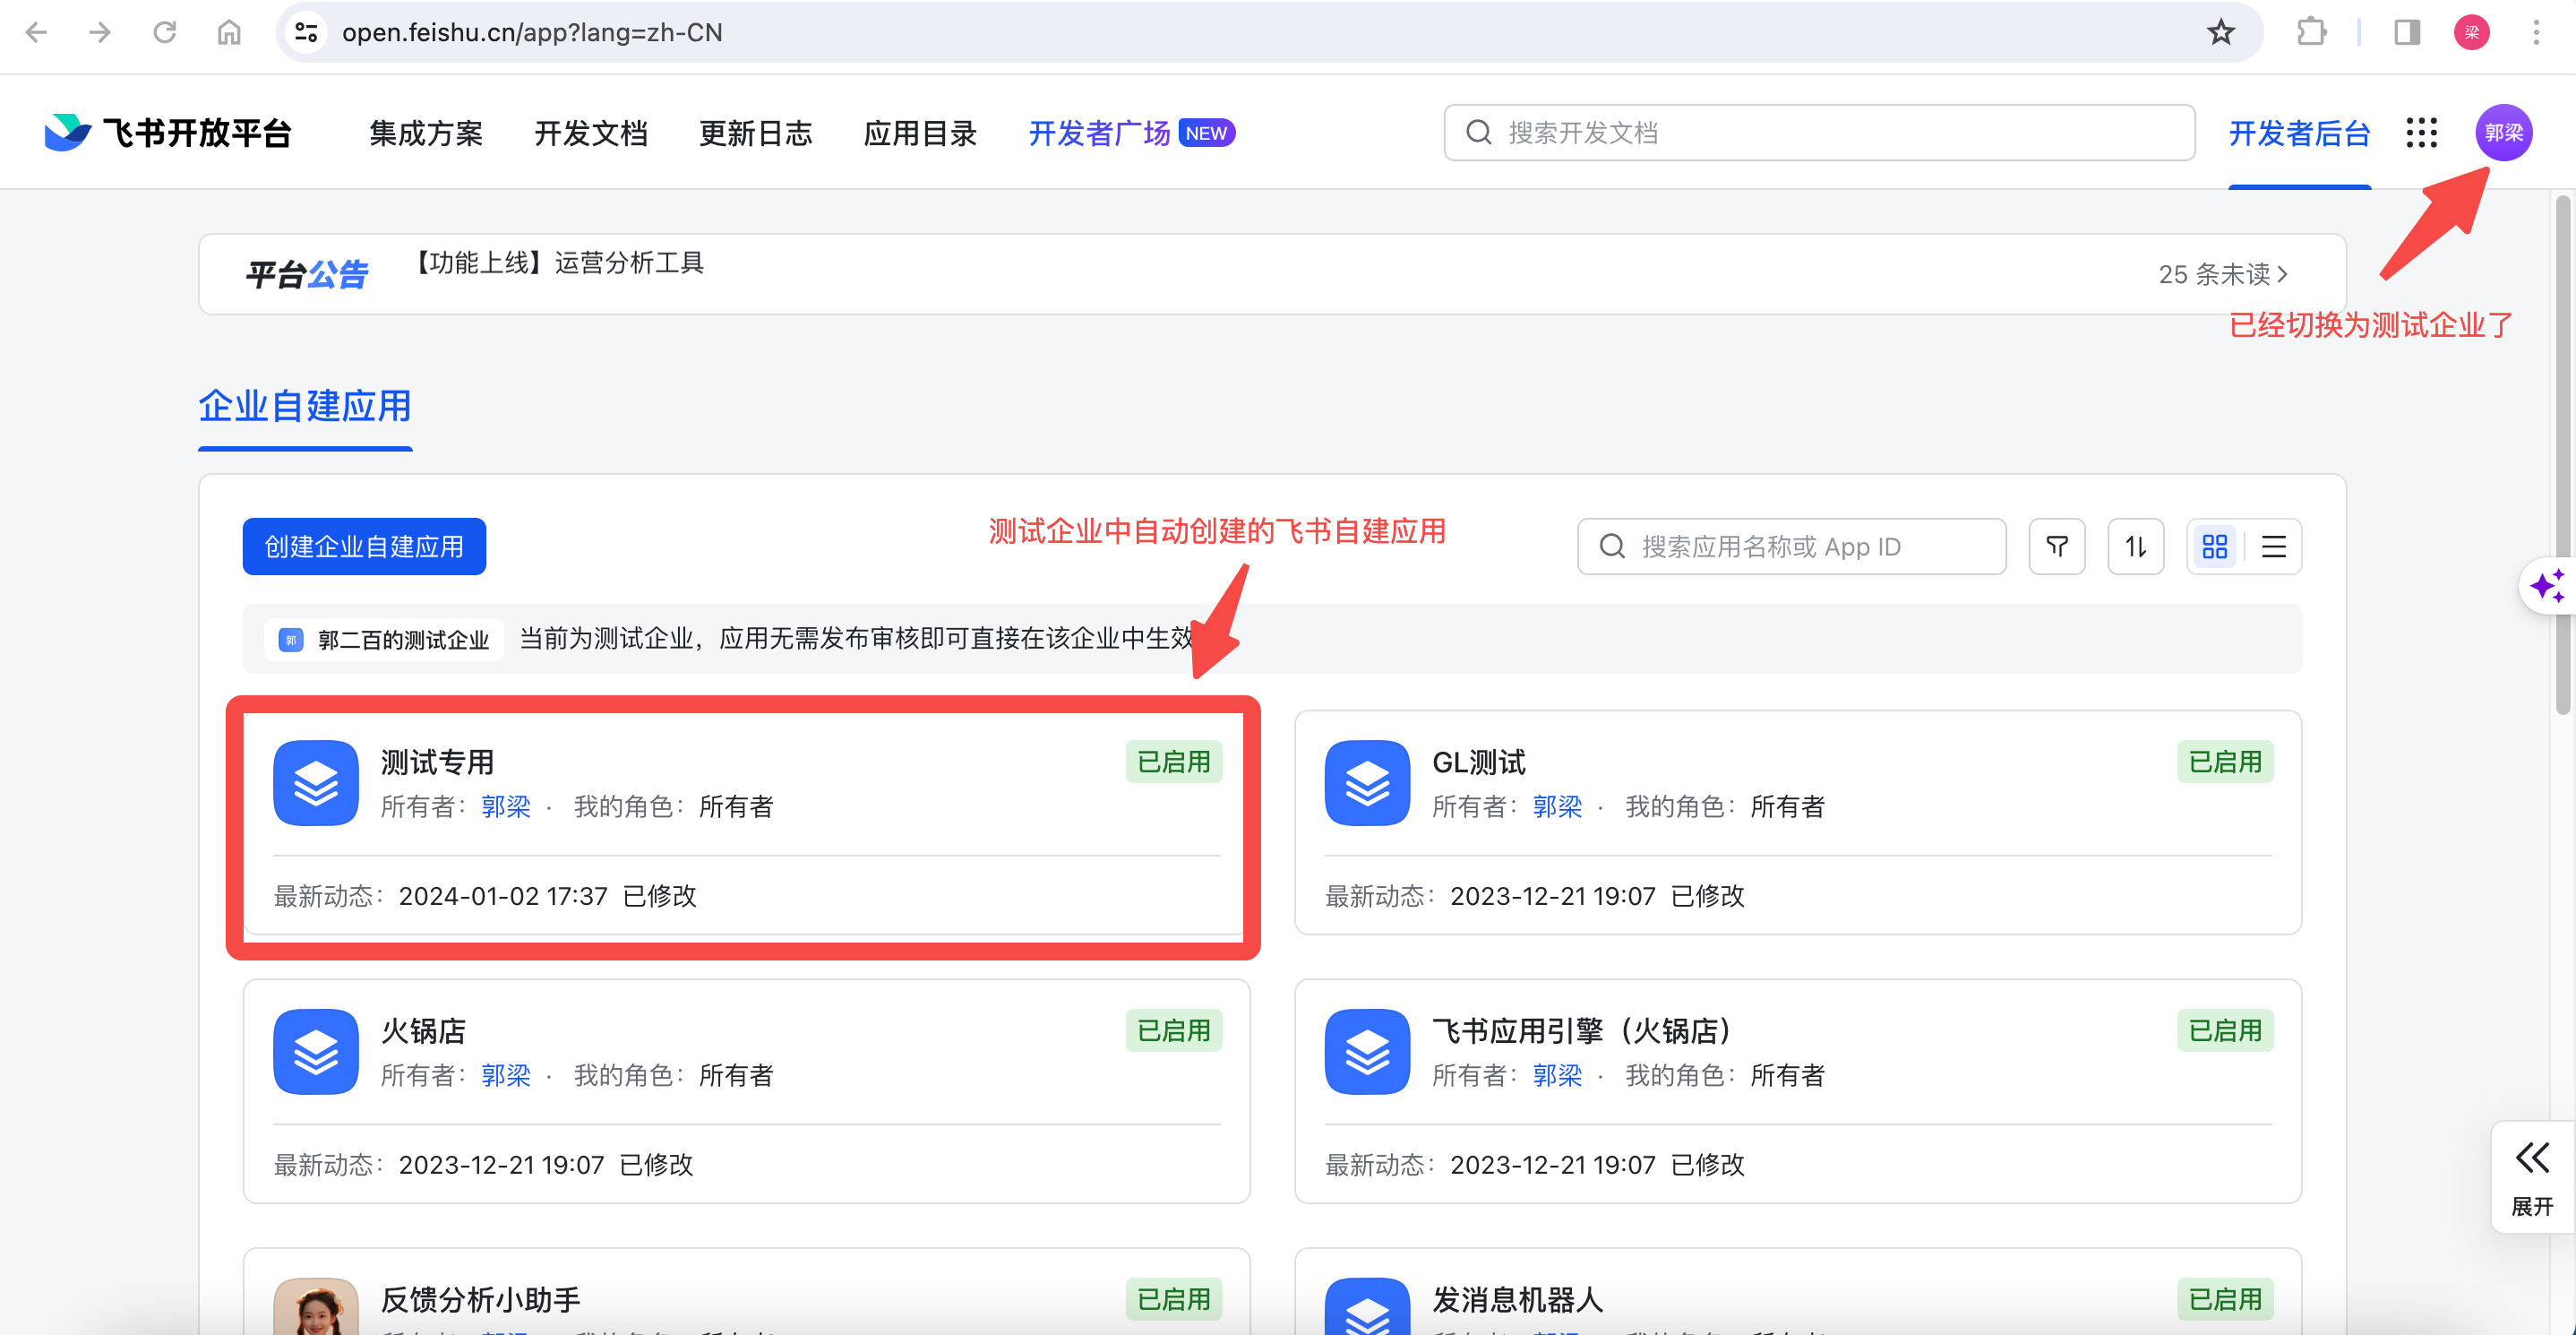The width and height of the screenshot is (2576, 1335).
Task: Click 已启用 status on 火锅店 card
Action: coord(1173,1030)
